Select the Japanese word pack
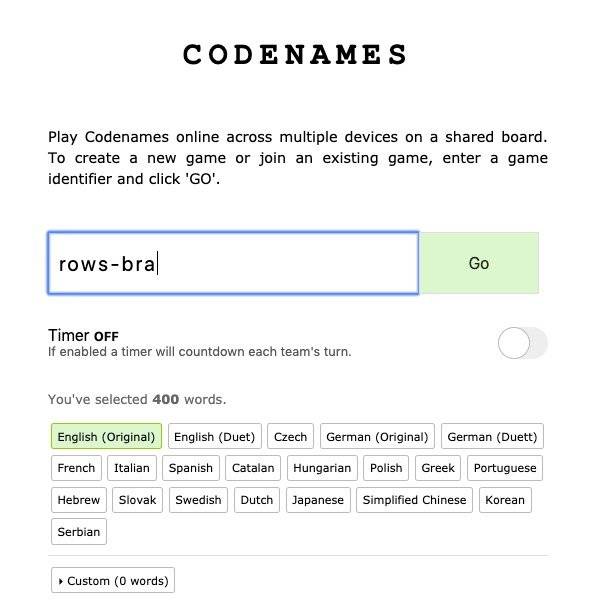Image resolution: width=616 pixels, height=609 pixels. [x=318, y=500]
